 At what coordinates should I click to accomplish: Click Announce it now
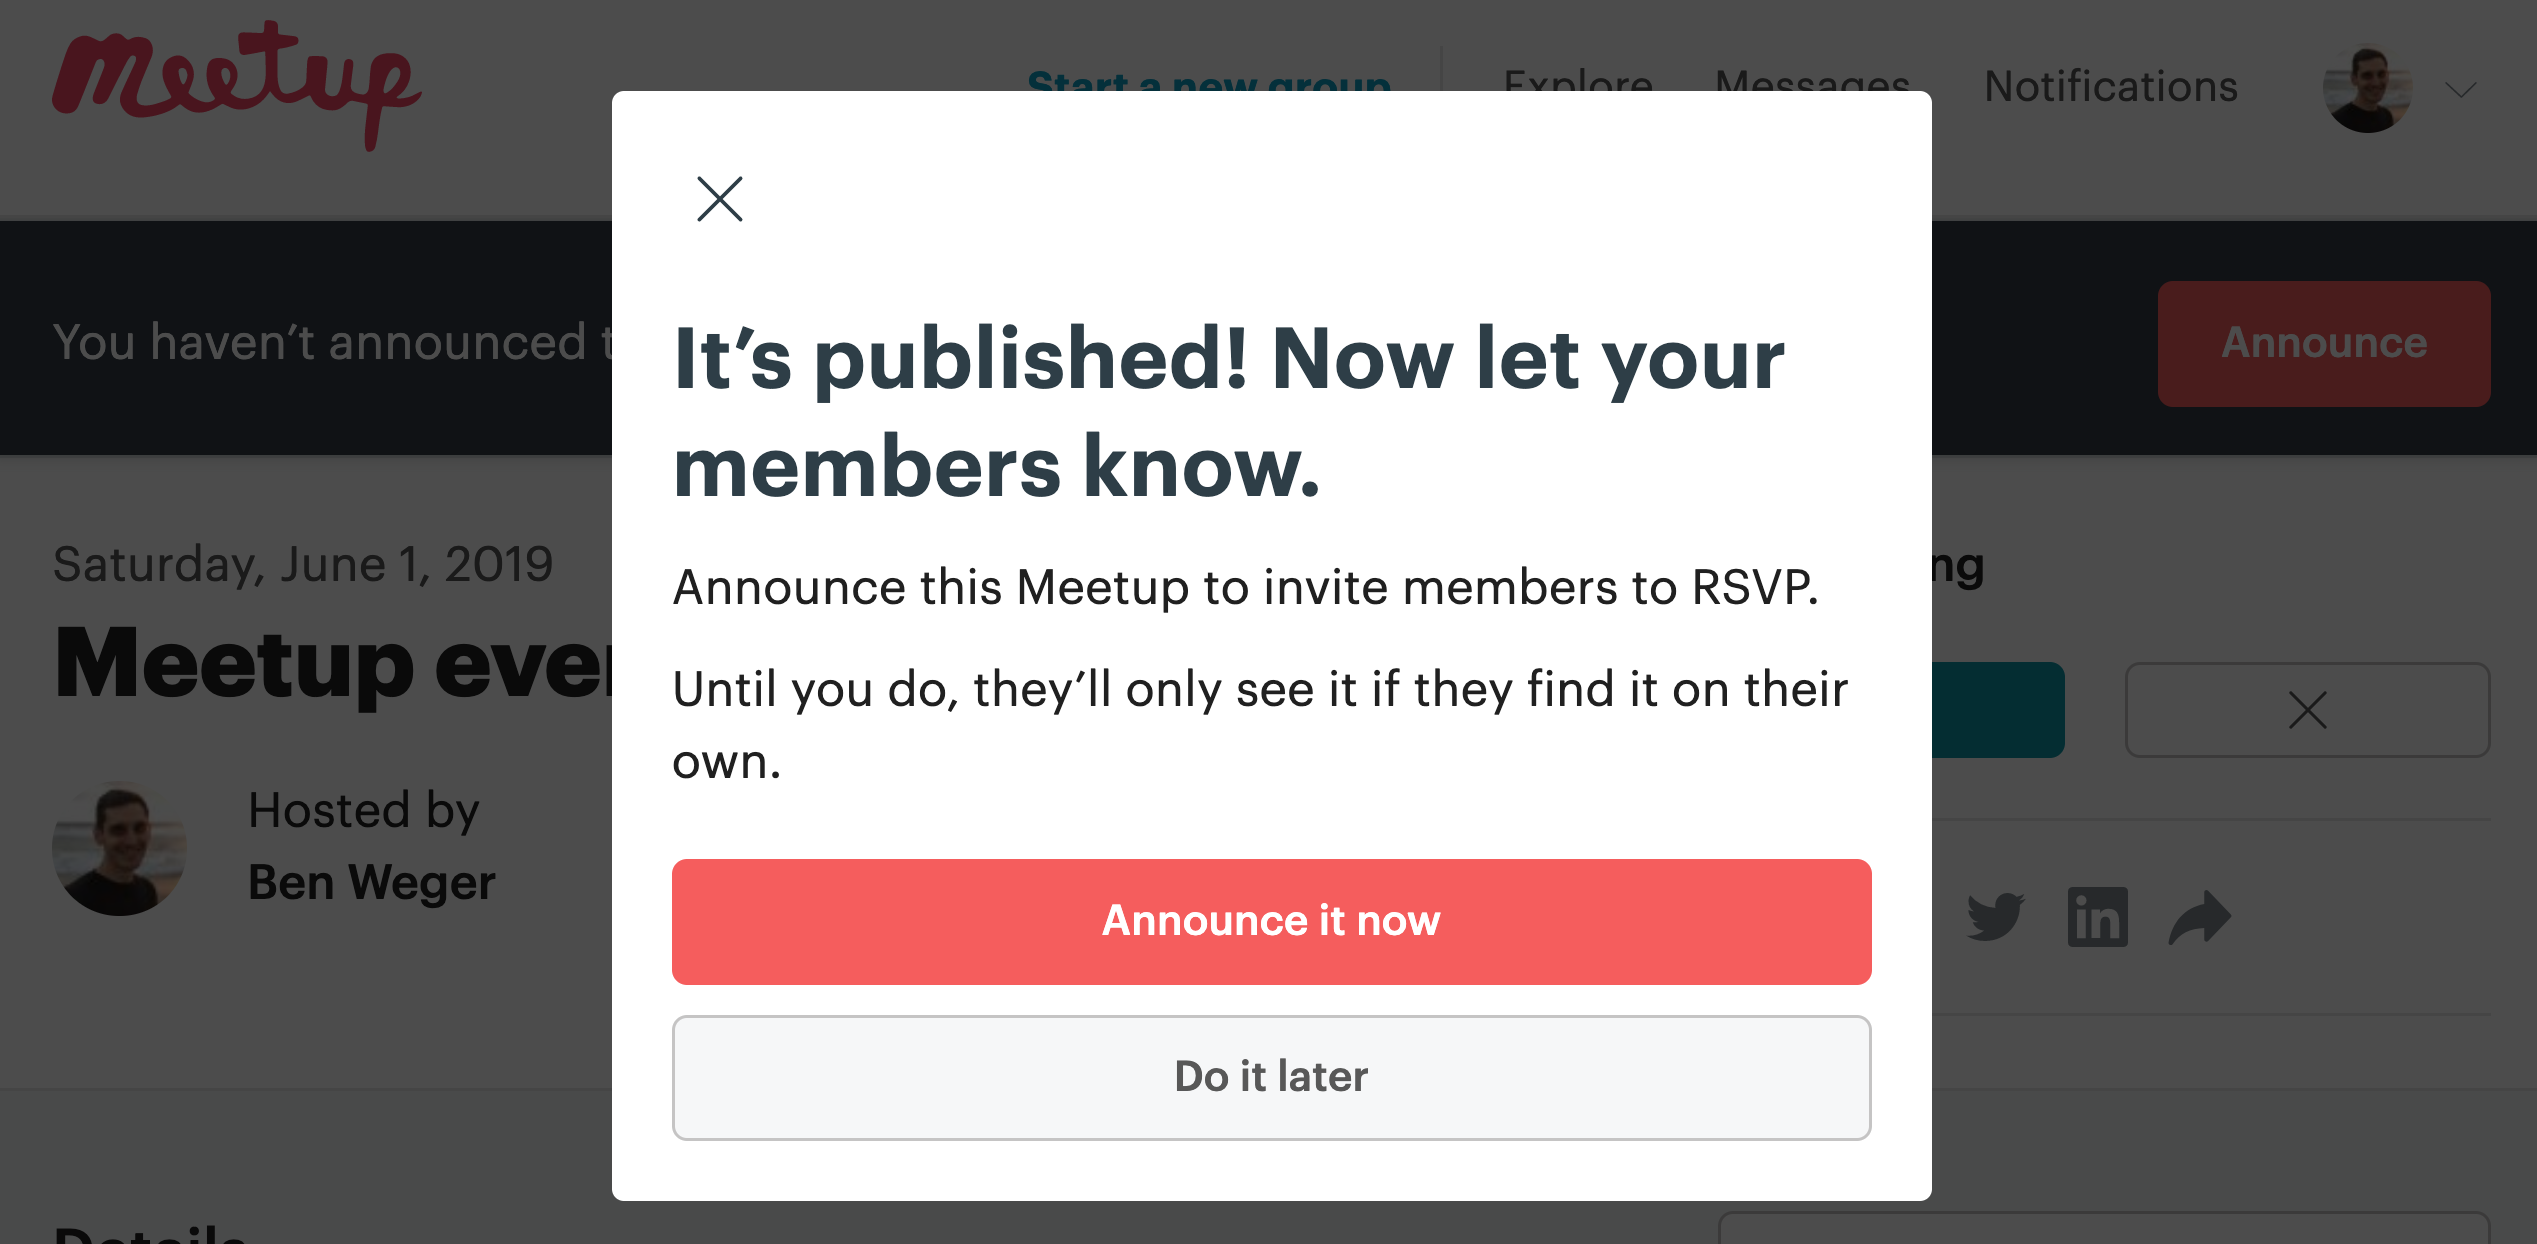(x=1271, y=921)
